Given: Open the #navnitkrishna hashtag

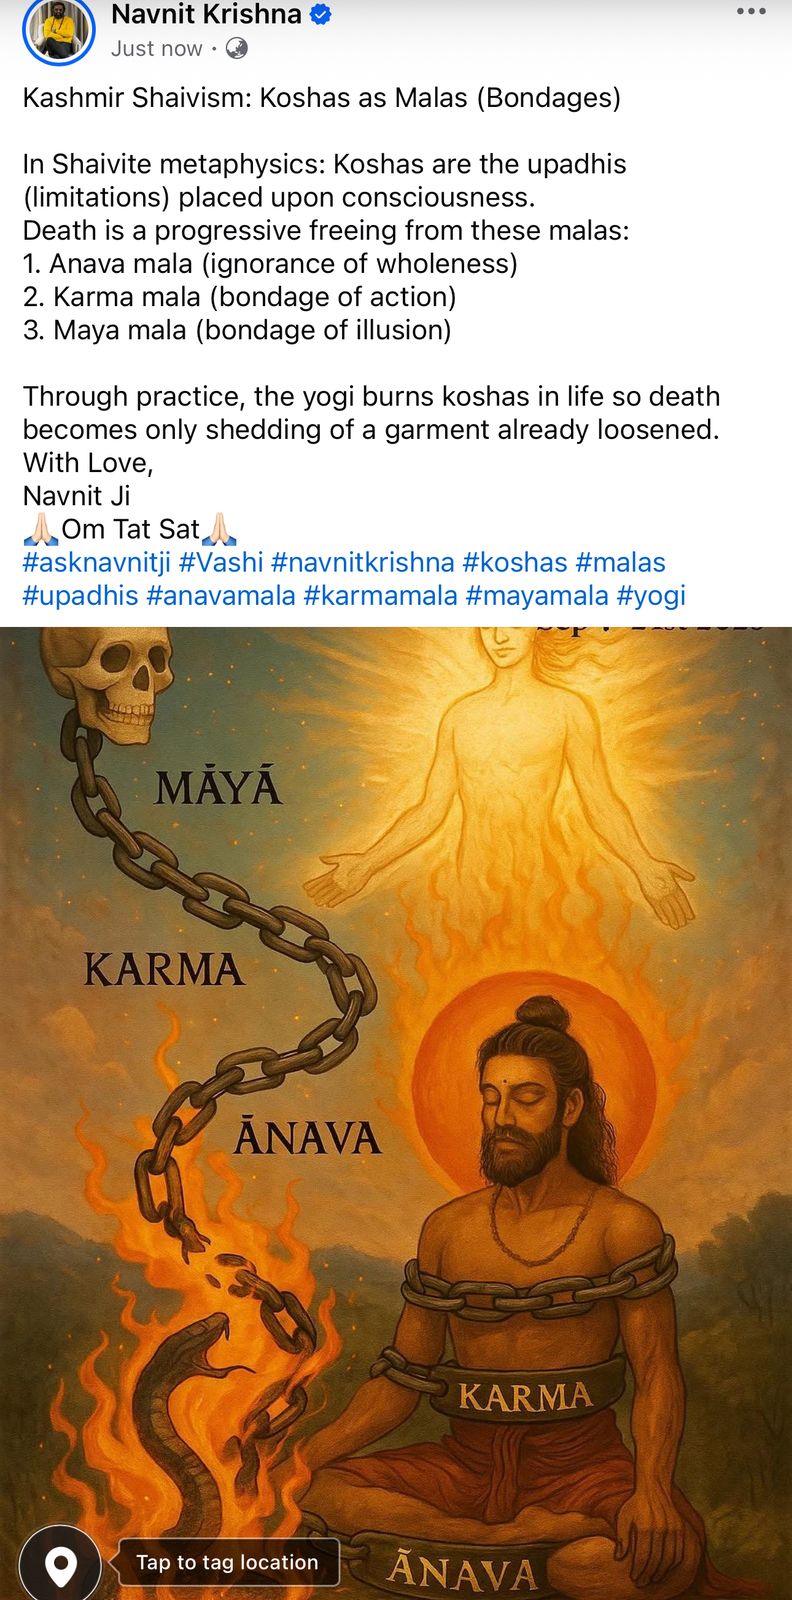Looking at the screenshot, I should point(363,563).
